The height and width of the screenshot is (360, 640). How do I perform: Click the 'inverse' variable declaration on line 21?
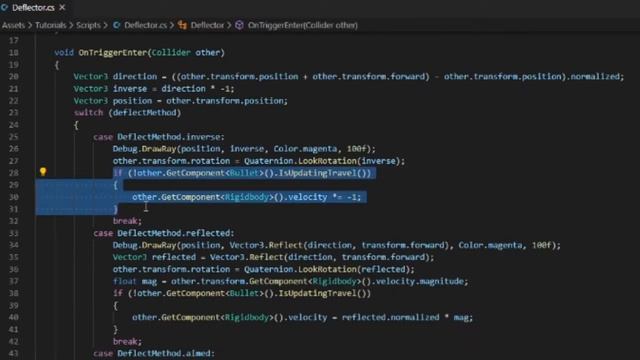coord(129,89)
